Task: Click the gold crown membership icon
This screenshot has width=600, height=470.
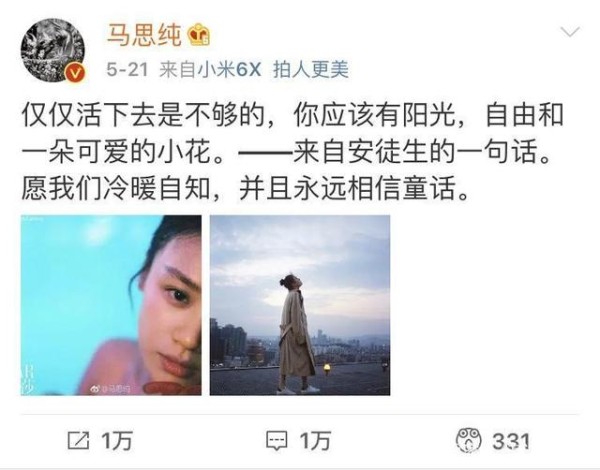Action: click(199, 34)
